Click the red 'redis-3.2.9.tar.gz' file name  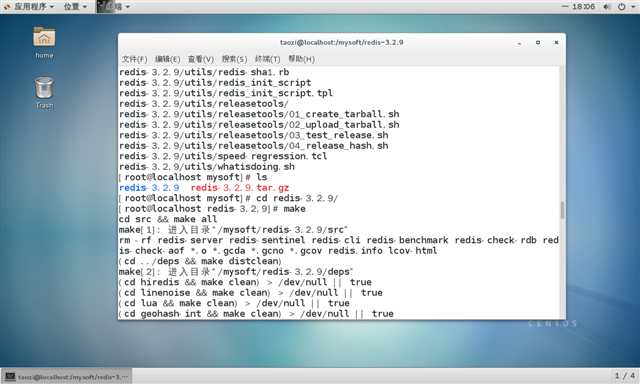(x=240, y=188)
